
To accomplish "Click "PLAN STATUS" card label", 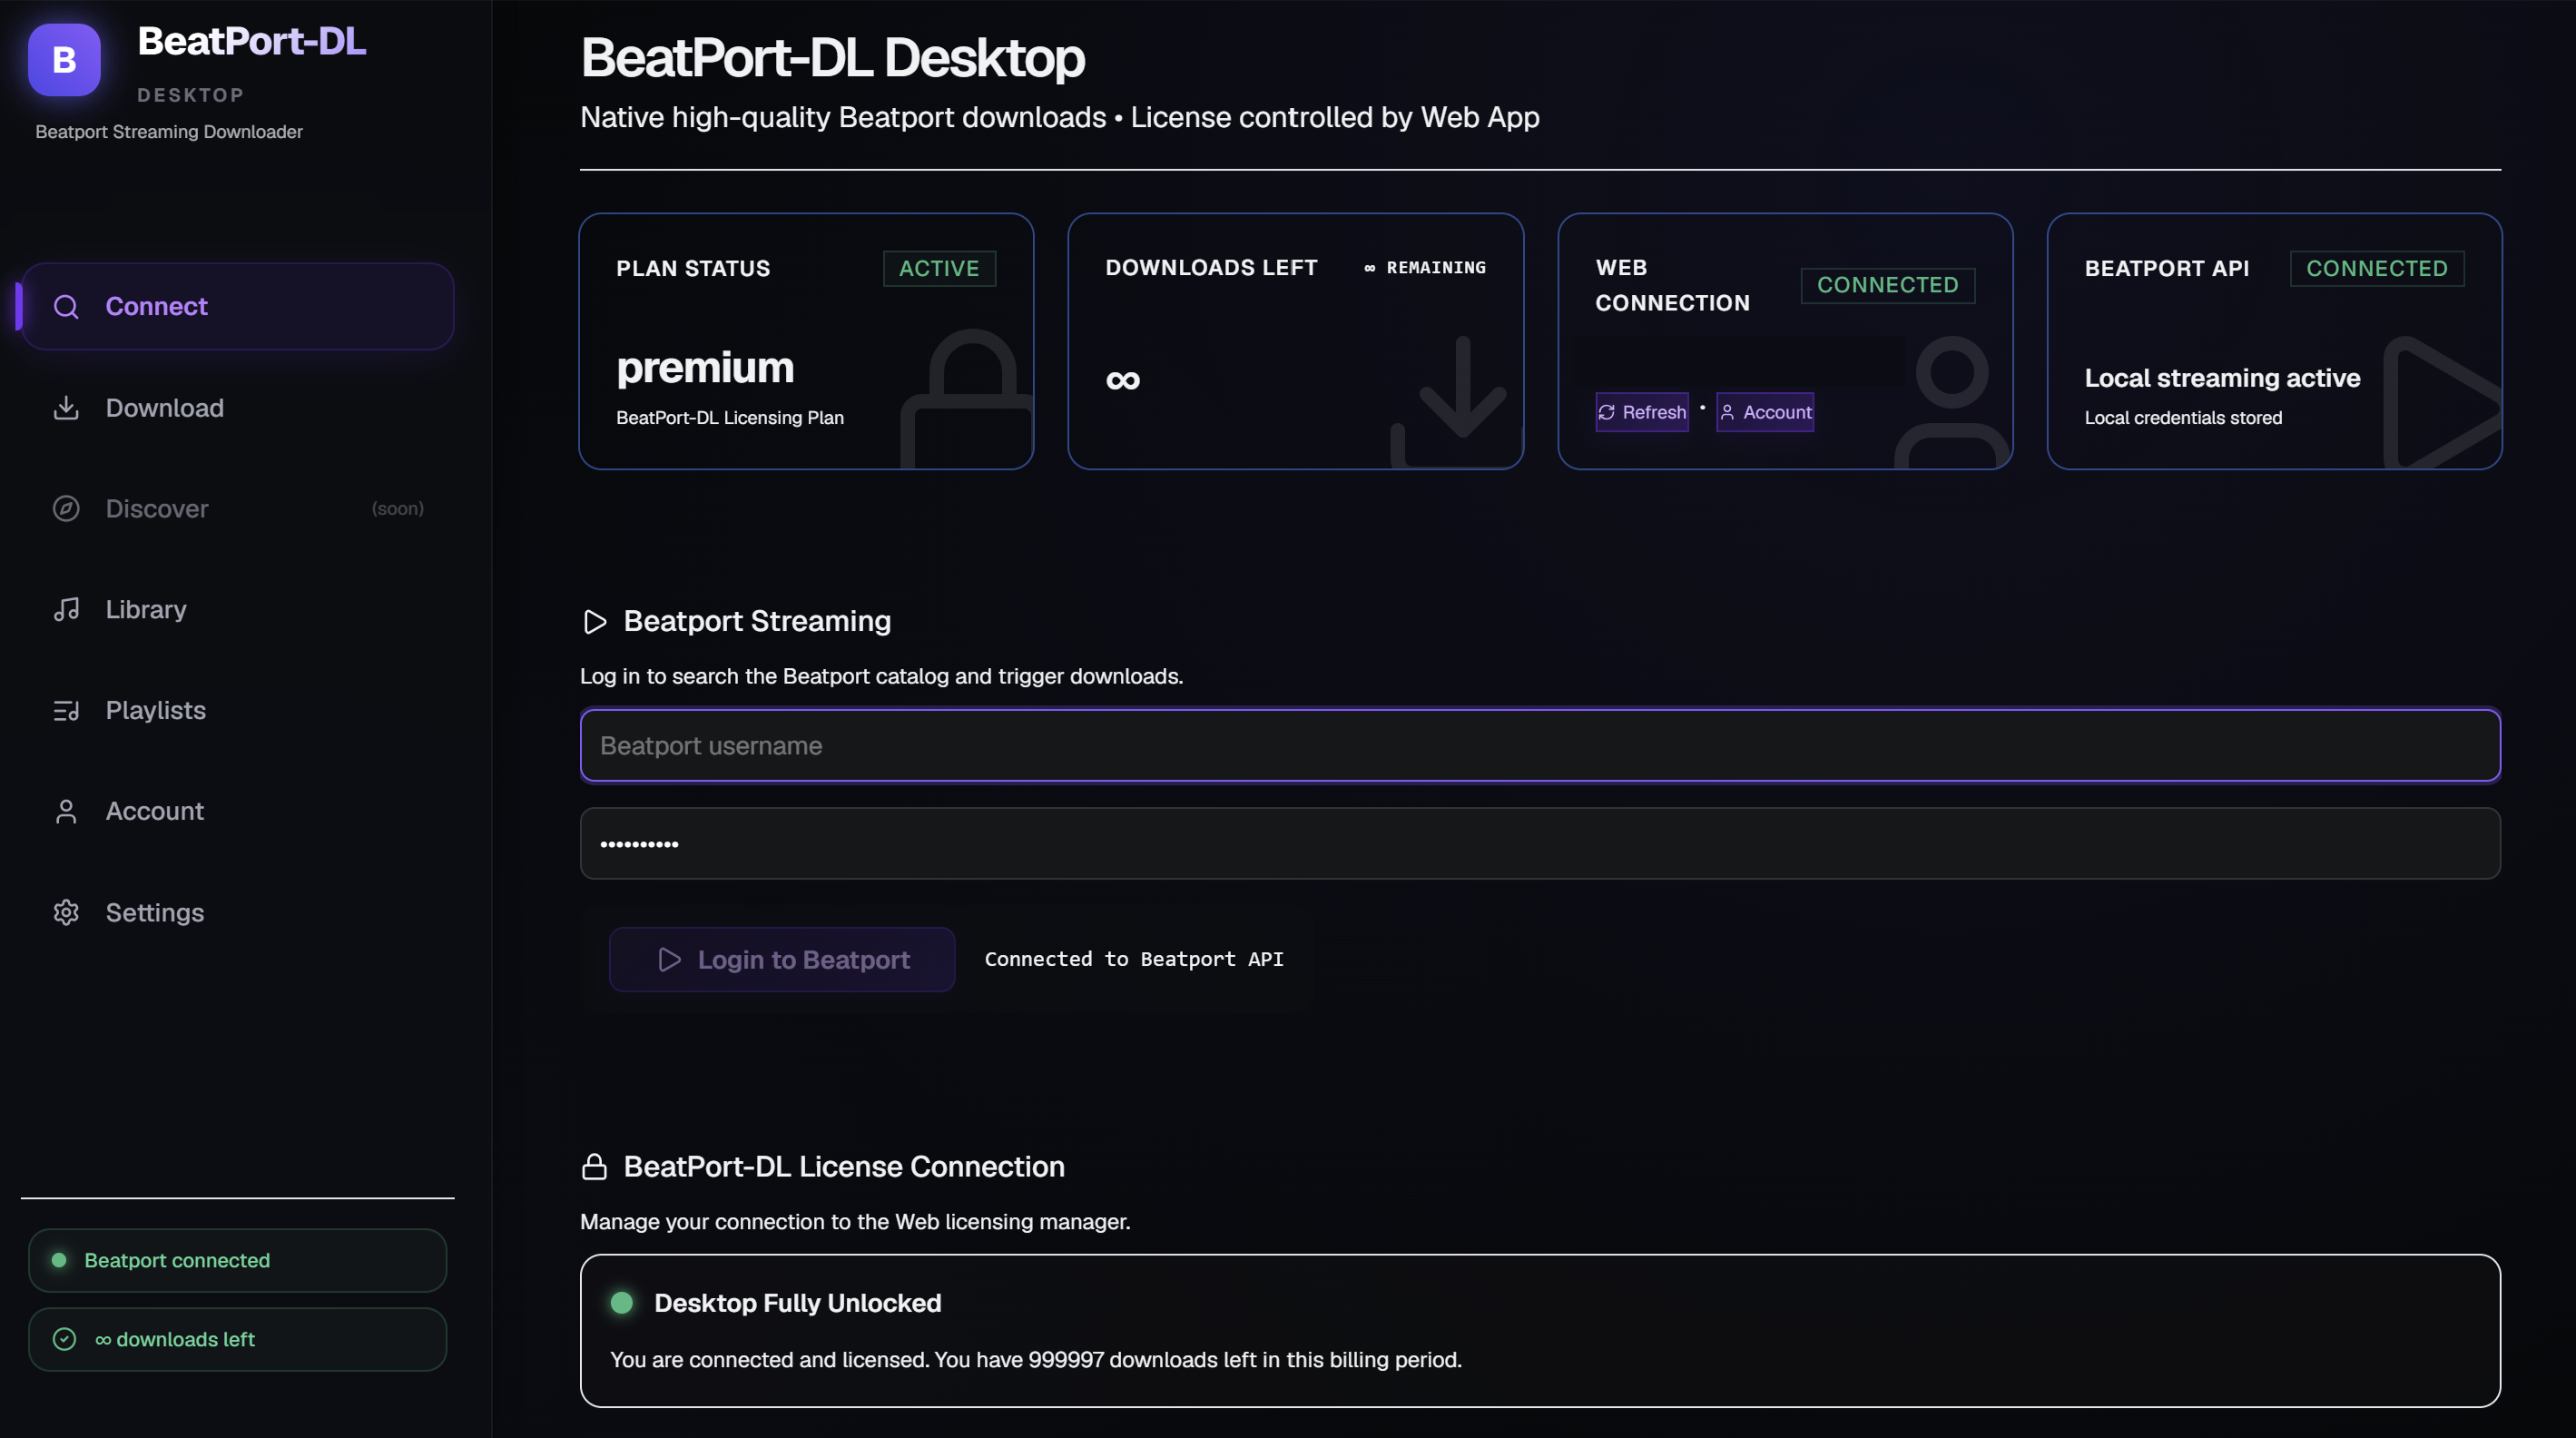I will pos(693,268).
